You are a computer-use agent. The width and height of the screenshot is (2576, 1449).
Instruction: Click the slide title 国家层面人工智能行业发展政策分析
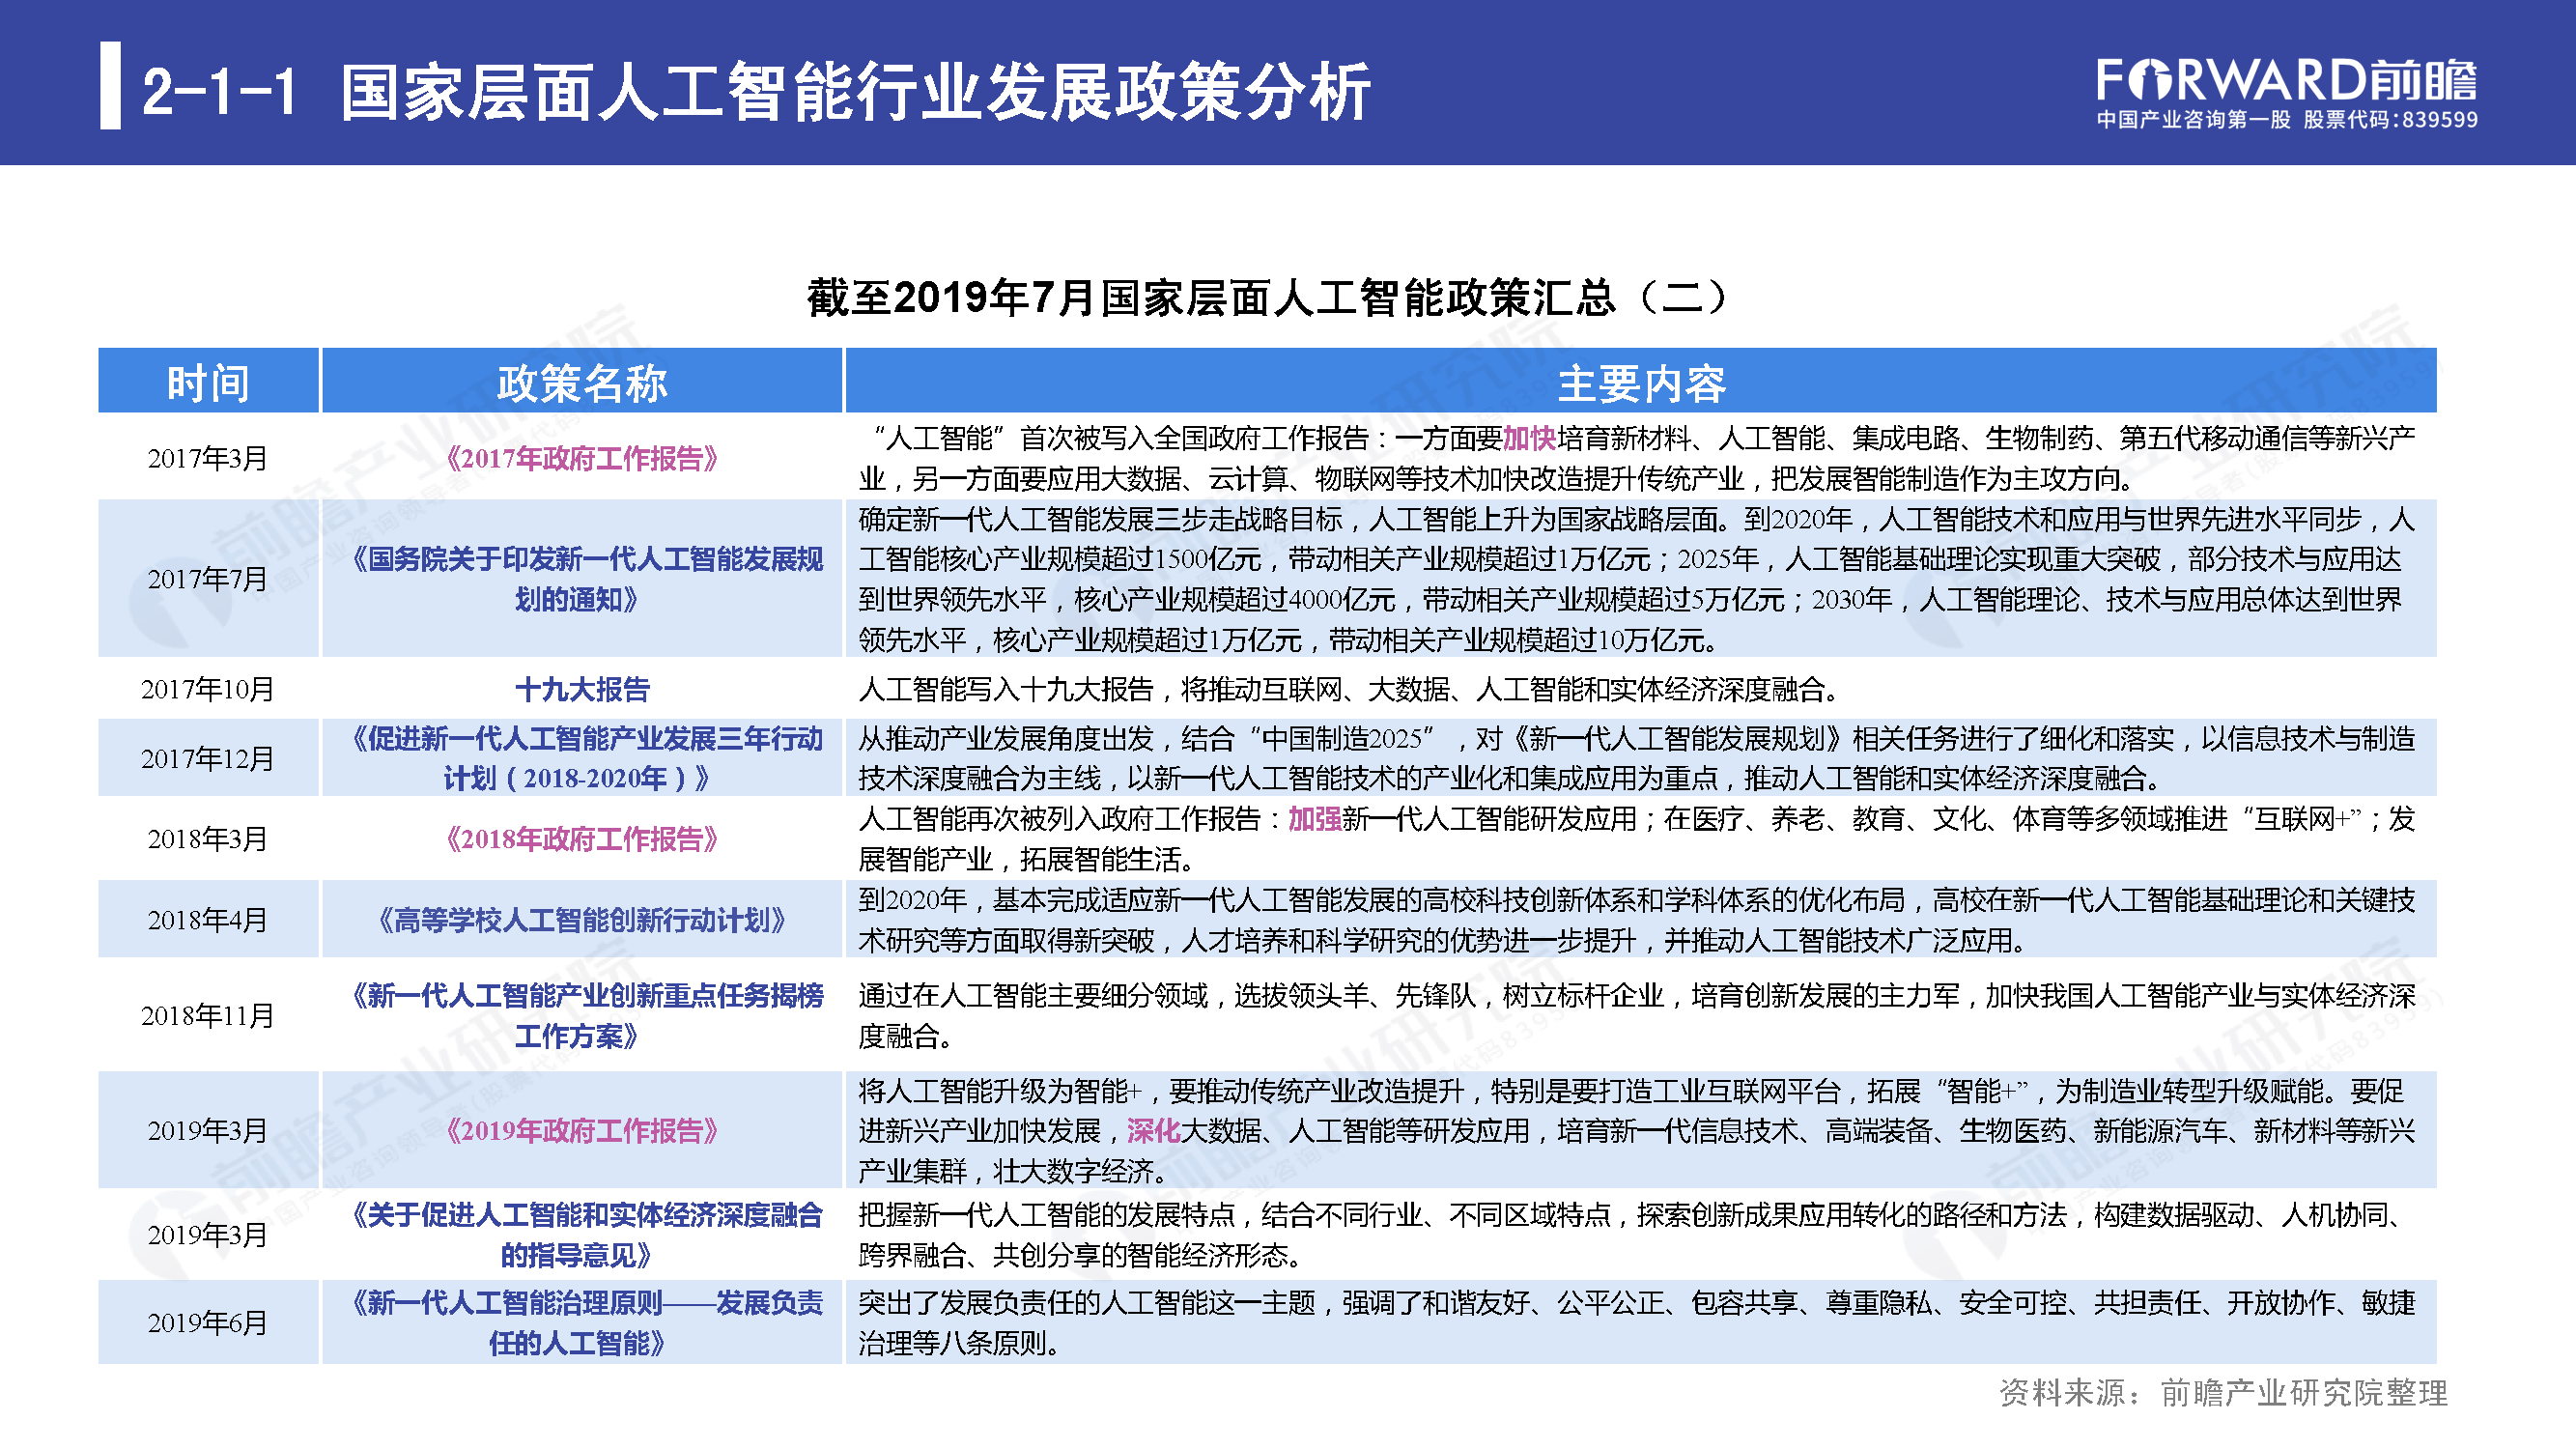854,92
